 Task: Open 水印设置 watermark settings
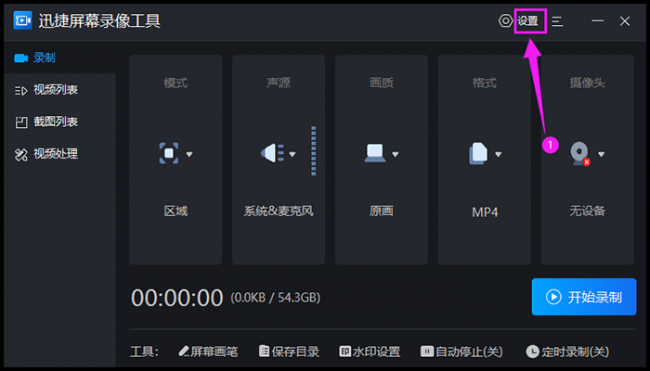[x=370, y=352]
